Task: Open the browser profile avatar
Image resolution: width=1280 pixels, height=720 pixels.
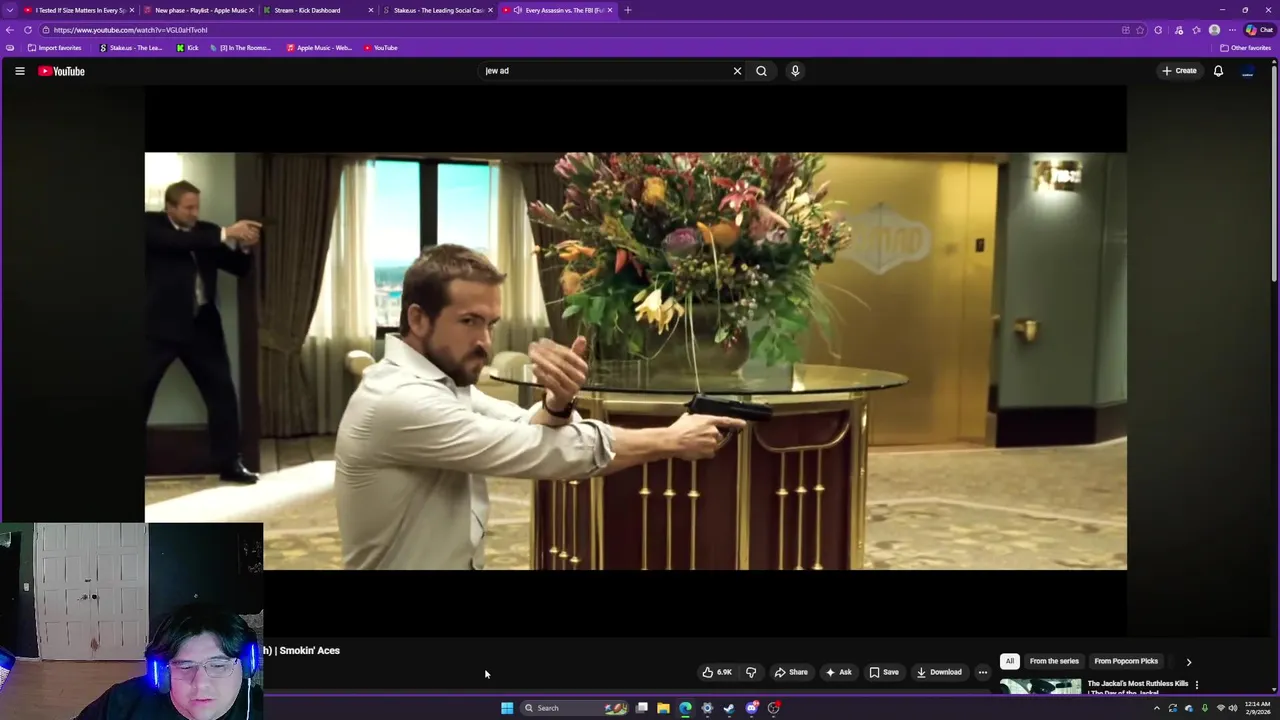Action: click(1214, 30)
